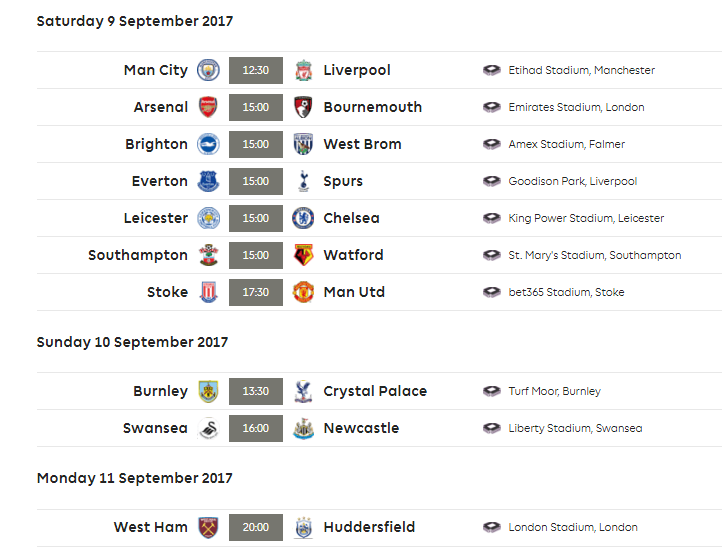Select the 20:00 West Ham fixture time
This screenshot has width=722, height=555.
256,527
